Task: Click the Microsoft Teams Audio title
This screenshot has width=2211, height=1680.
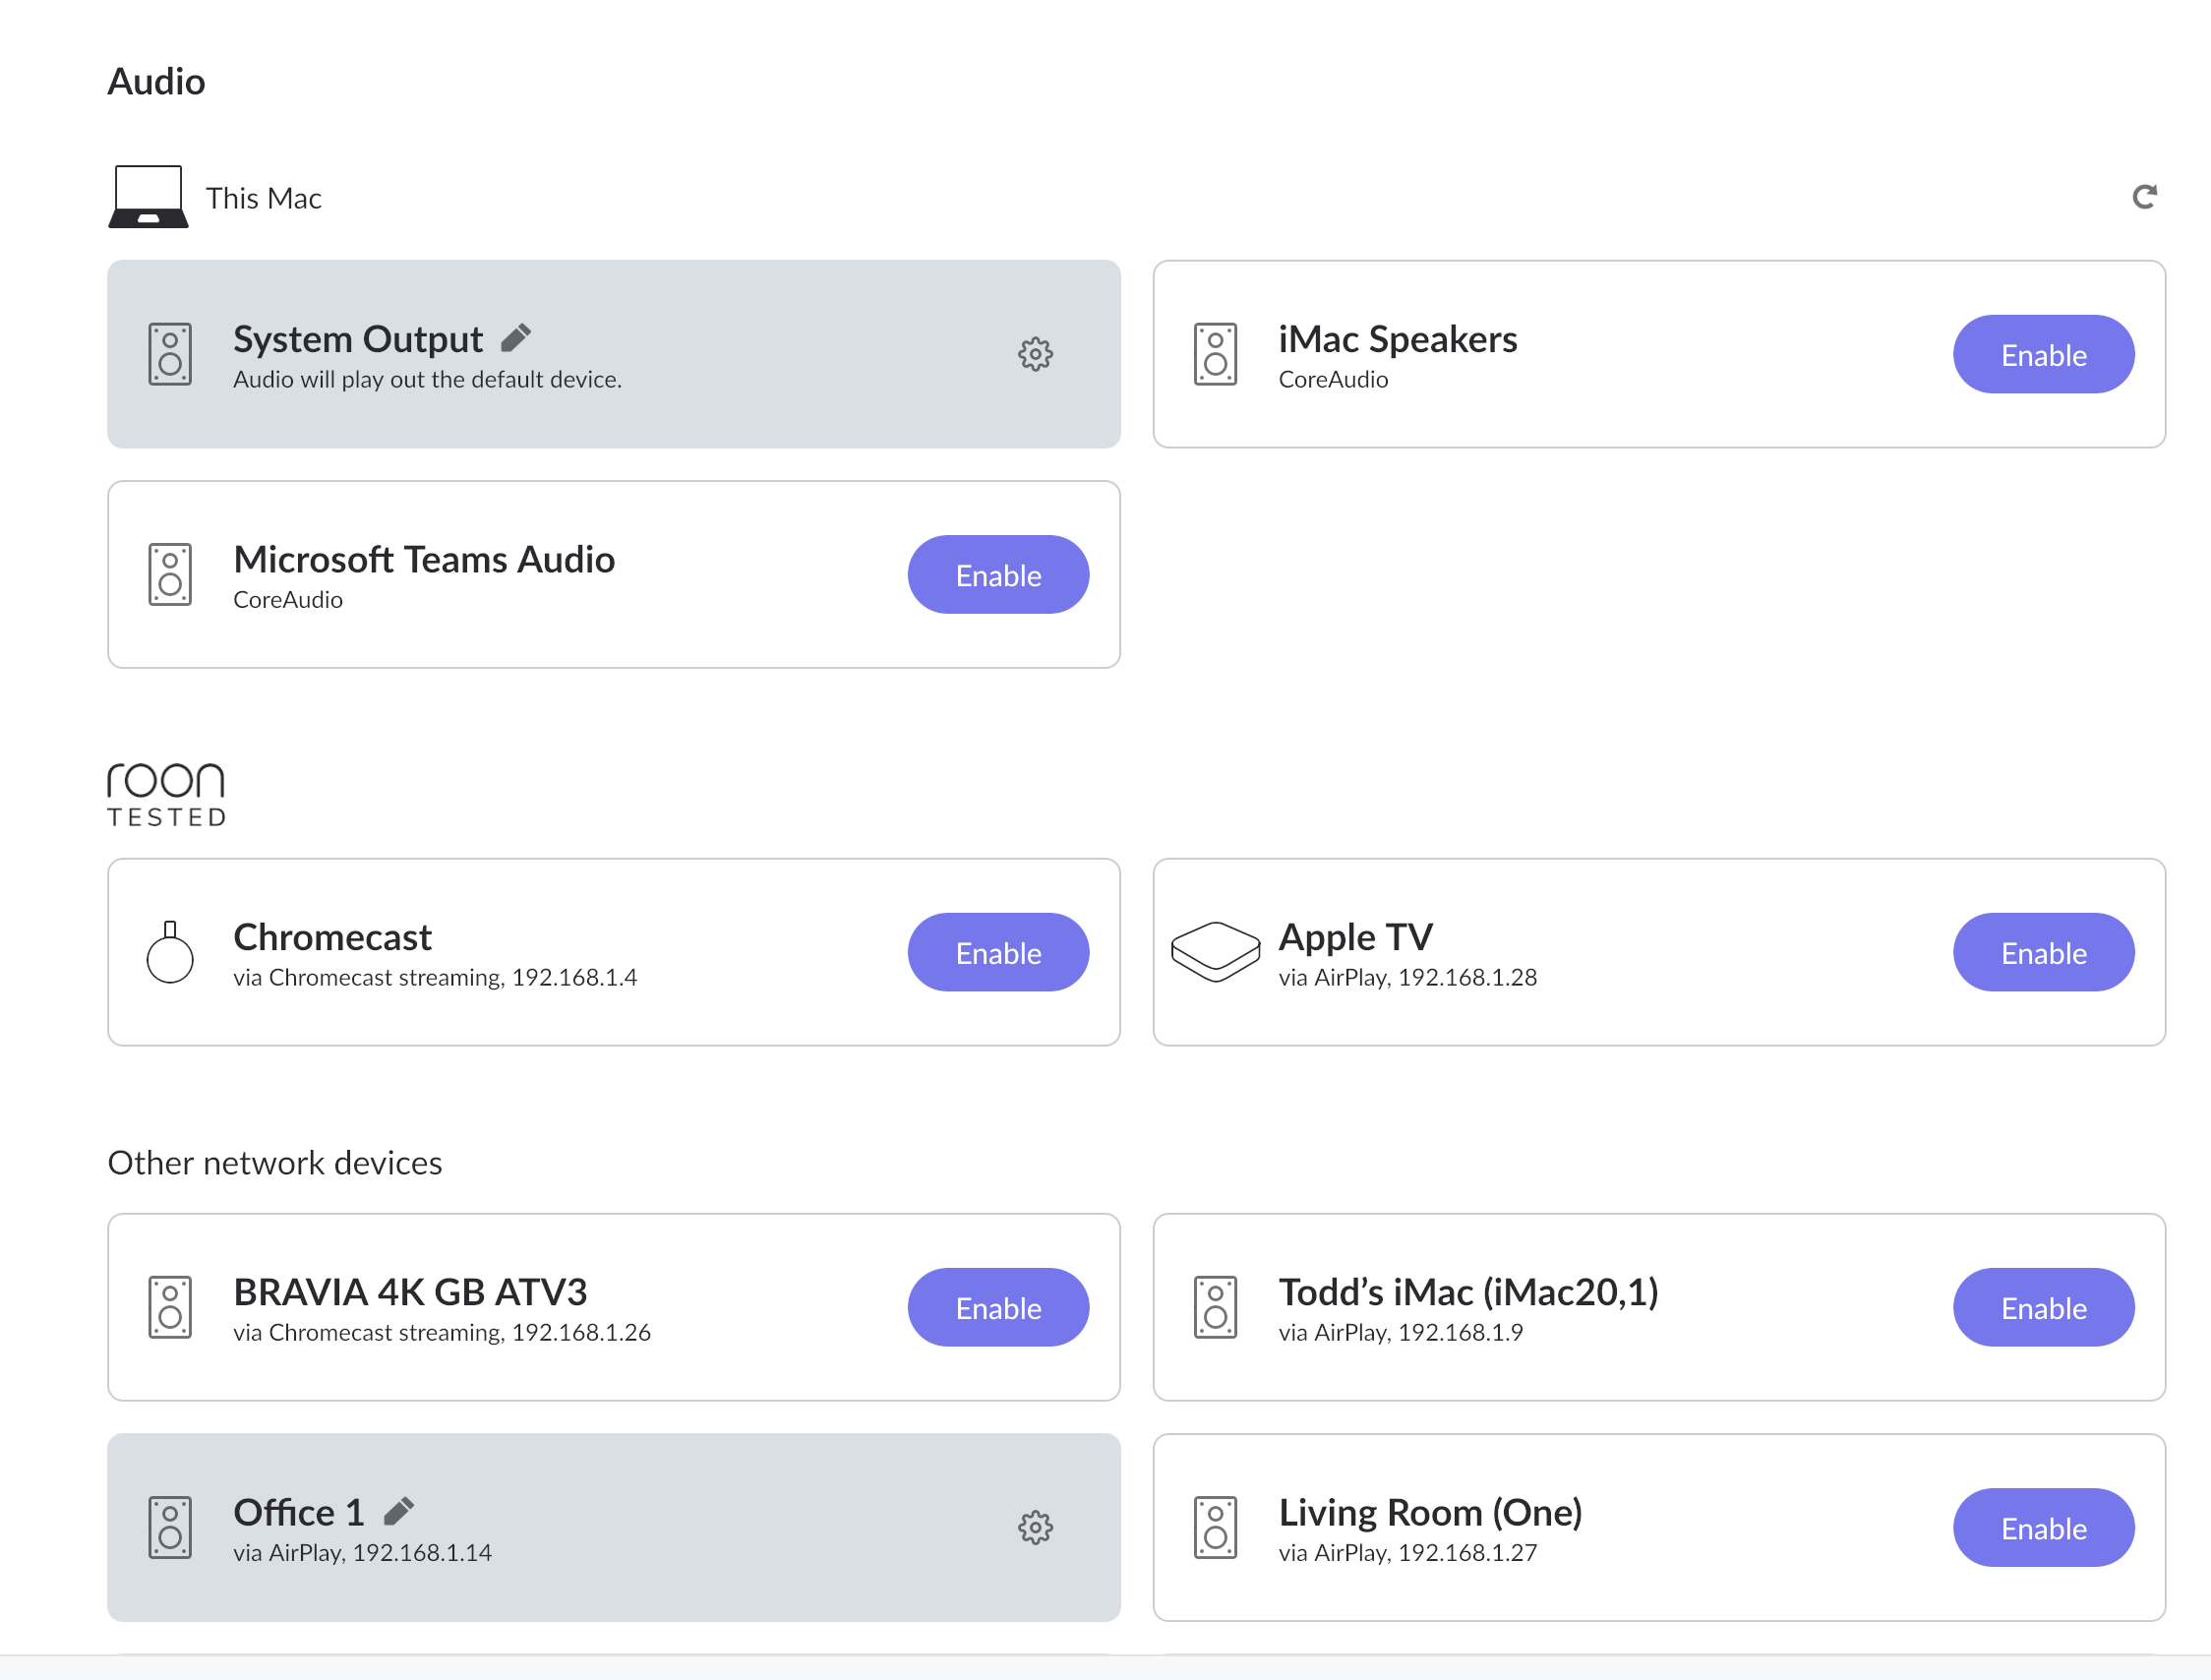Action: tap(424, 559)
